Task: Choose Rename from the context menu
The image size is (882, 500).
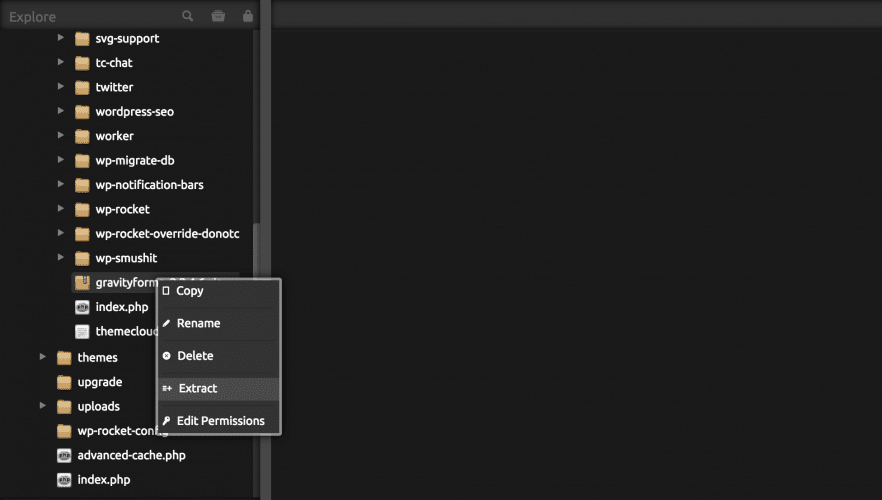Action: pos(198,324)
